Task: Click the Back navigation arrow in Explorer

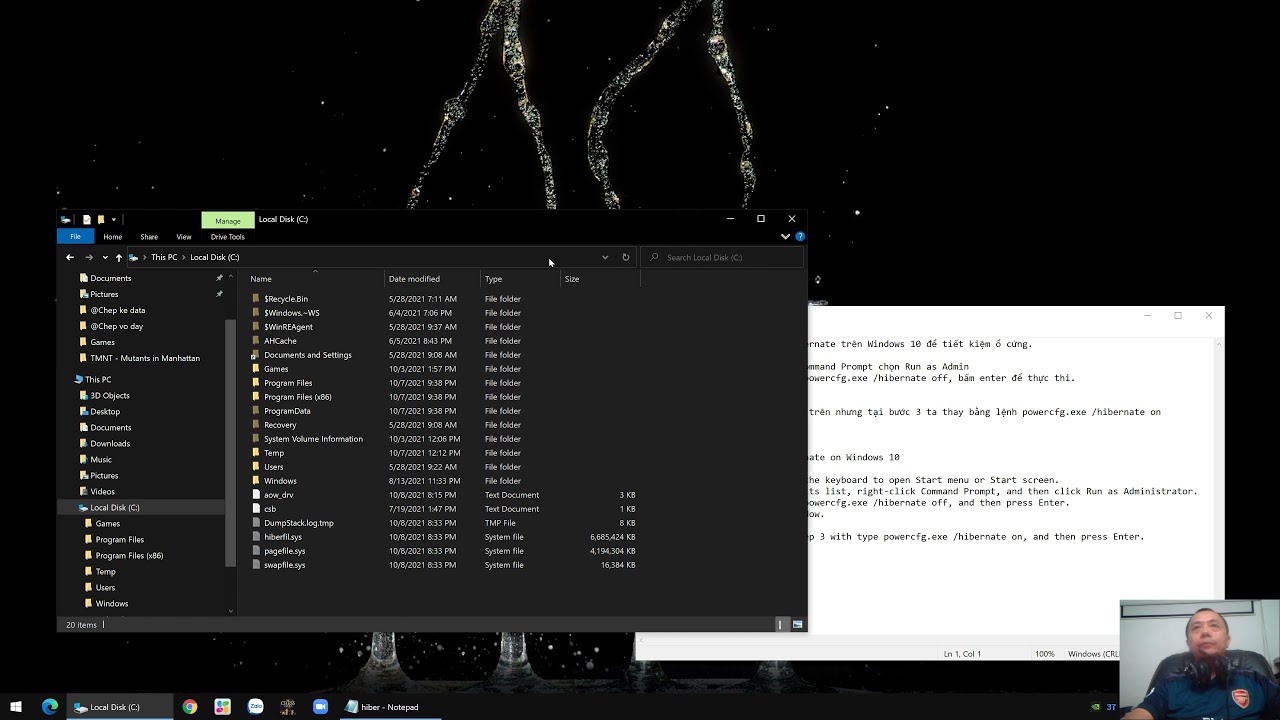Action: 70,257
